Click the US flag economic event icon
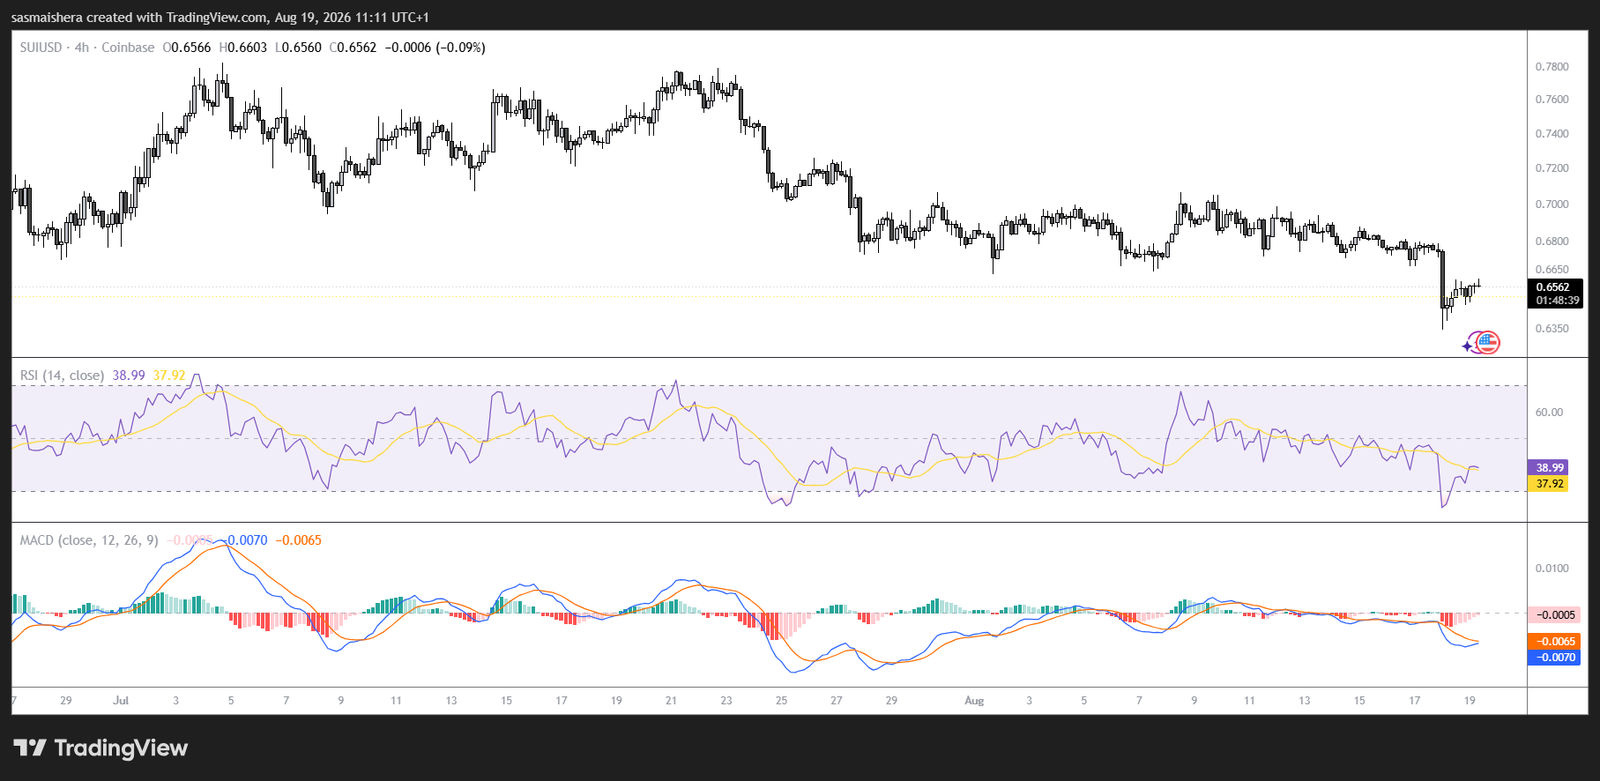 1488,343
